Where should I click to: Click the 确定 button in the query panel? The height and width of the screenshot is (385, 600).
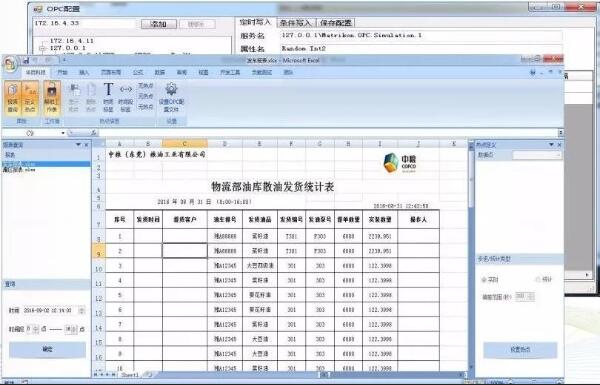coord(47,349)
